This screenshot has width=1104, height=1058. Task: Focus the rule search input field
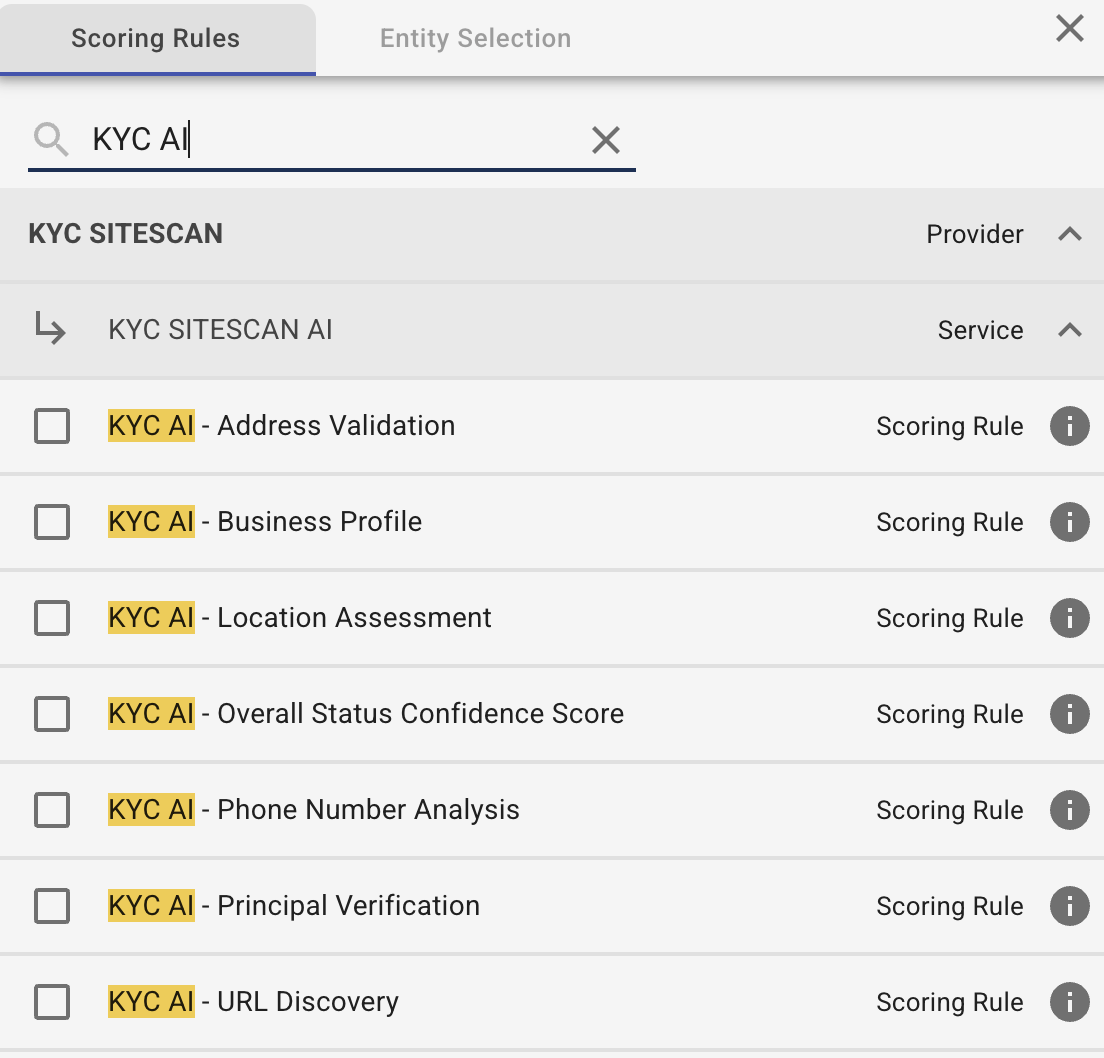point(332,139)
